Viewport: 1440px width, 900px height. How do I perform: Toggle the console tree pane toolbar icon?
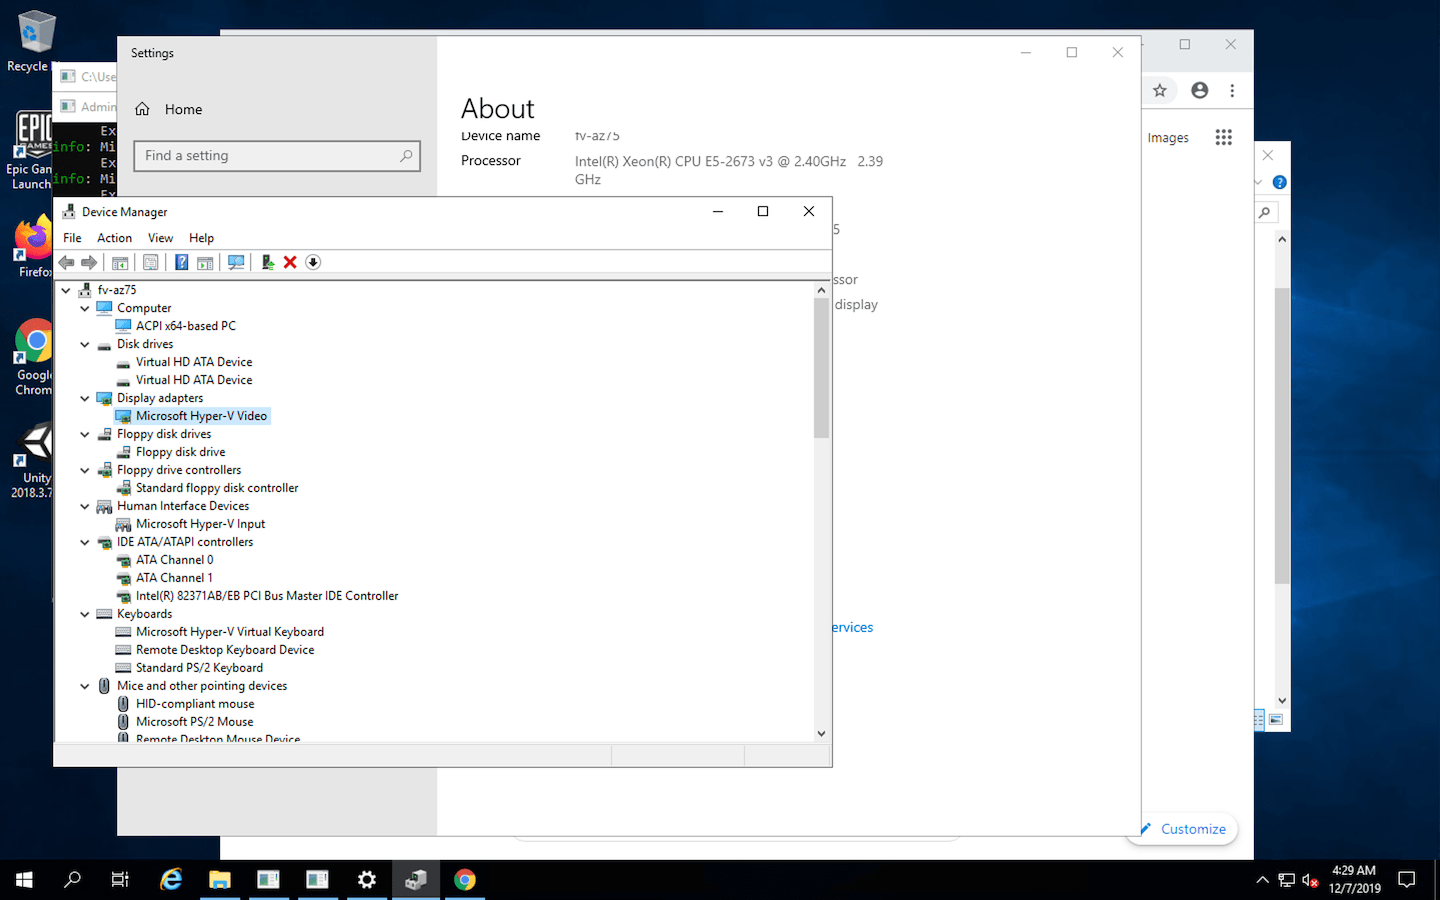coord(120,262)
